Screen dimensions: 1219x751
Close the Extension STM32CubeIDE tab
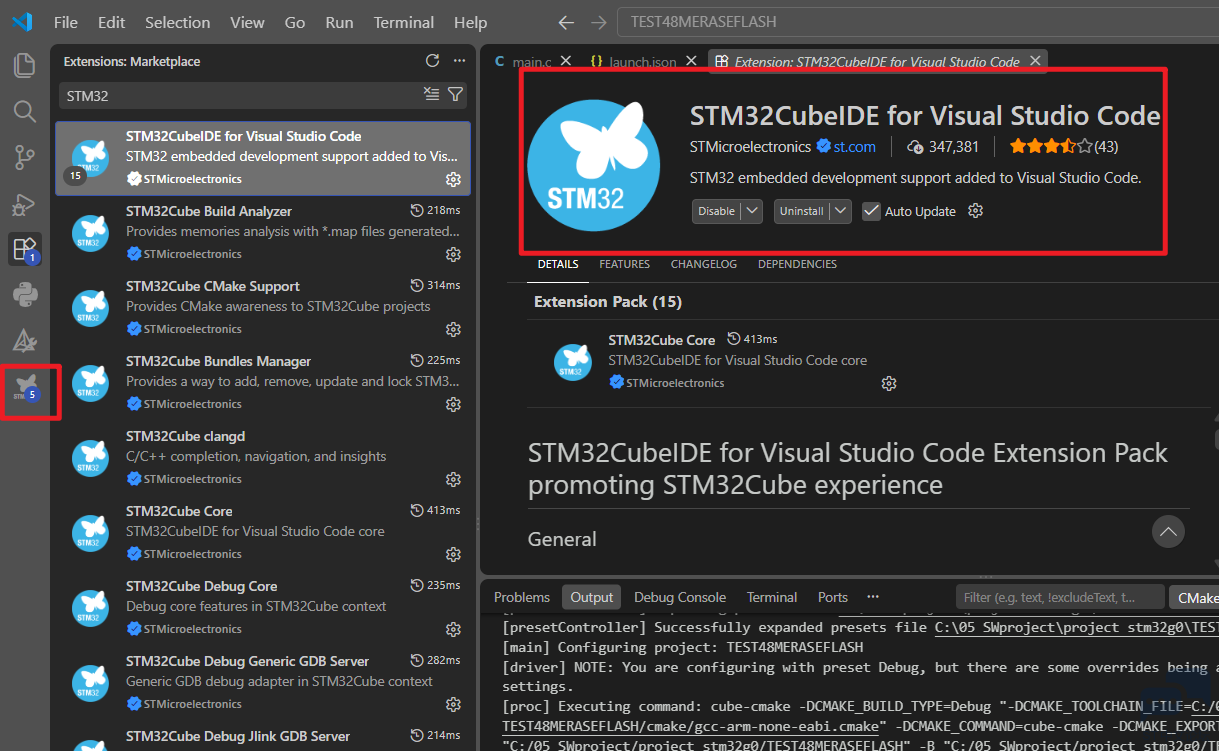tap(1036, 61)
